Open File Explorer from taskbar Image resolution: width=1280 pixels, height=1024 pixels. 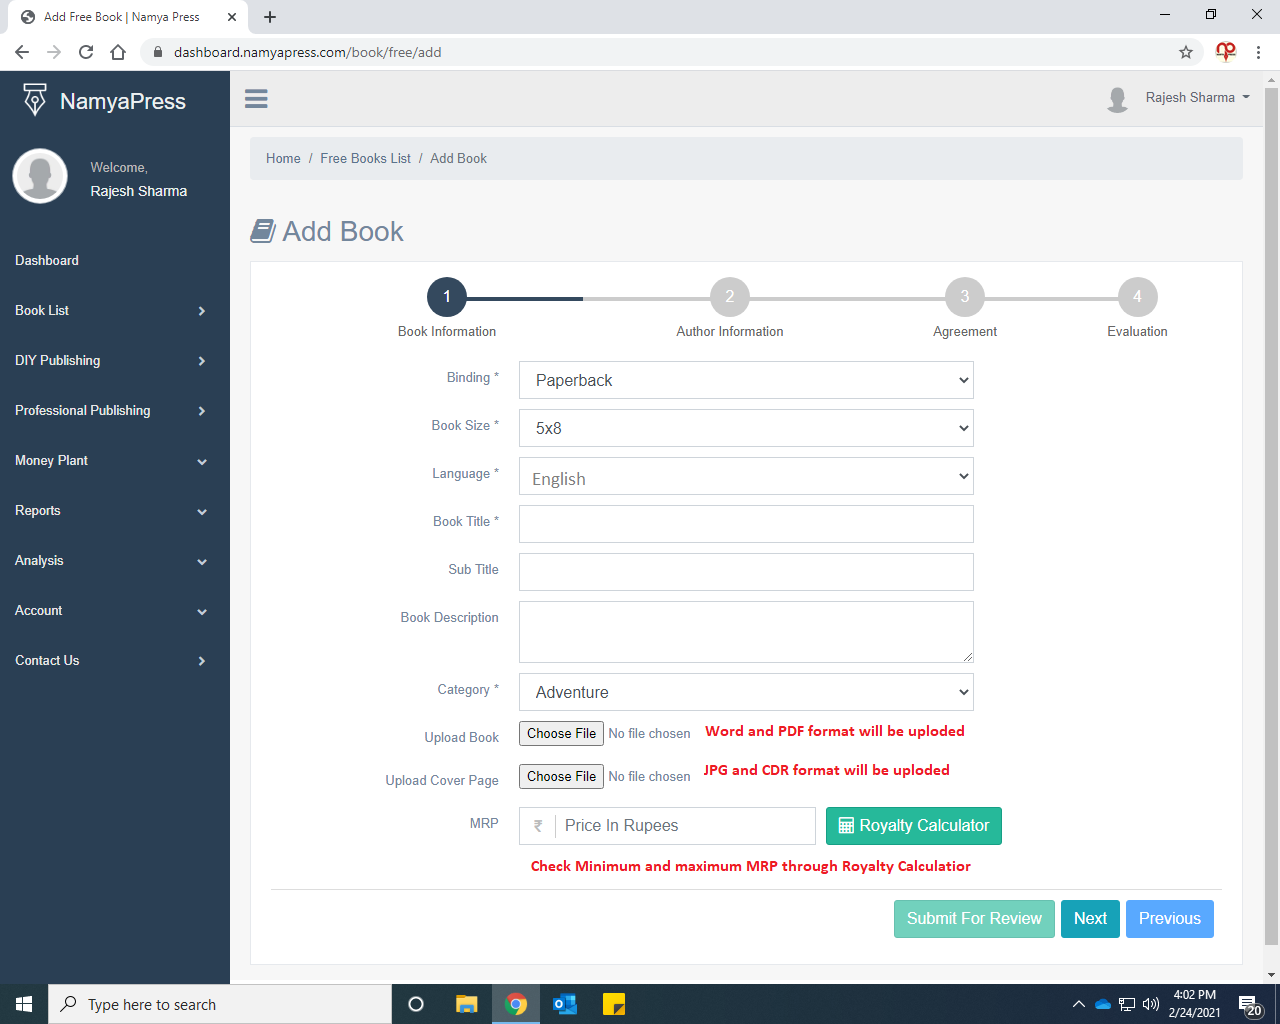click(467, 1004)
